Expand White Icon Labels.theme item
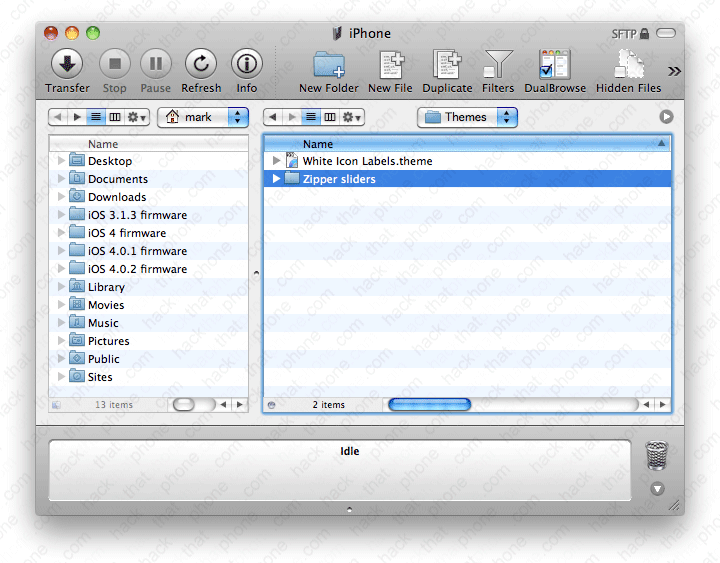This screenshot has width=720, height=563. (x=277, y=161)
